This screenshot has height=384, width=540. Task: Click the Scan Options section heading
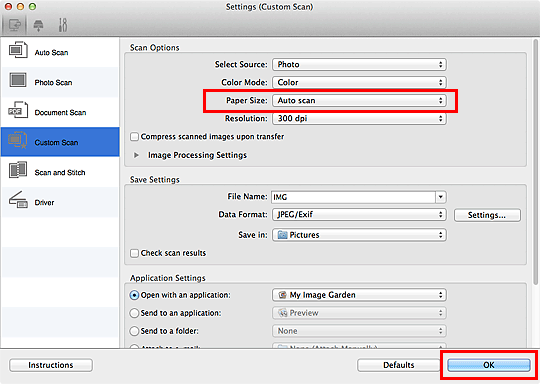(x=155, y=48)
